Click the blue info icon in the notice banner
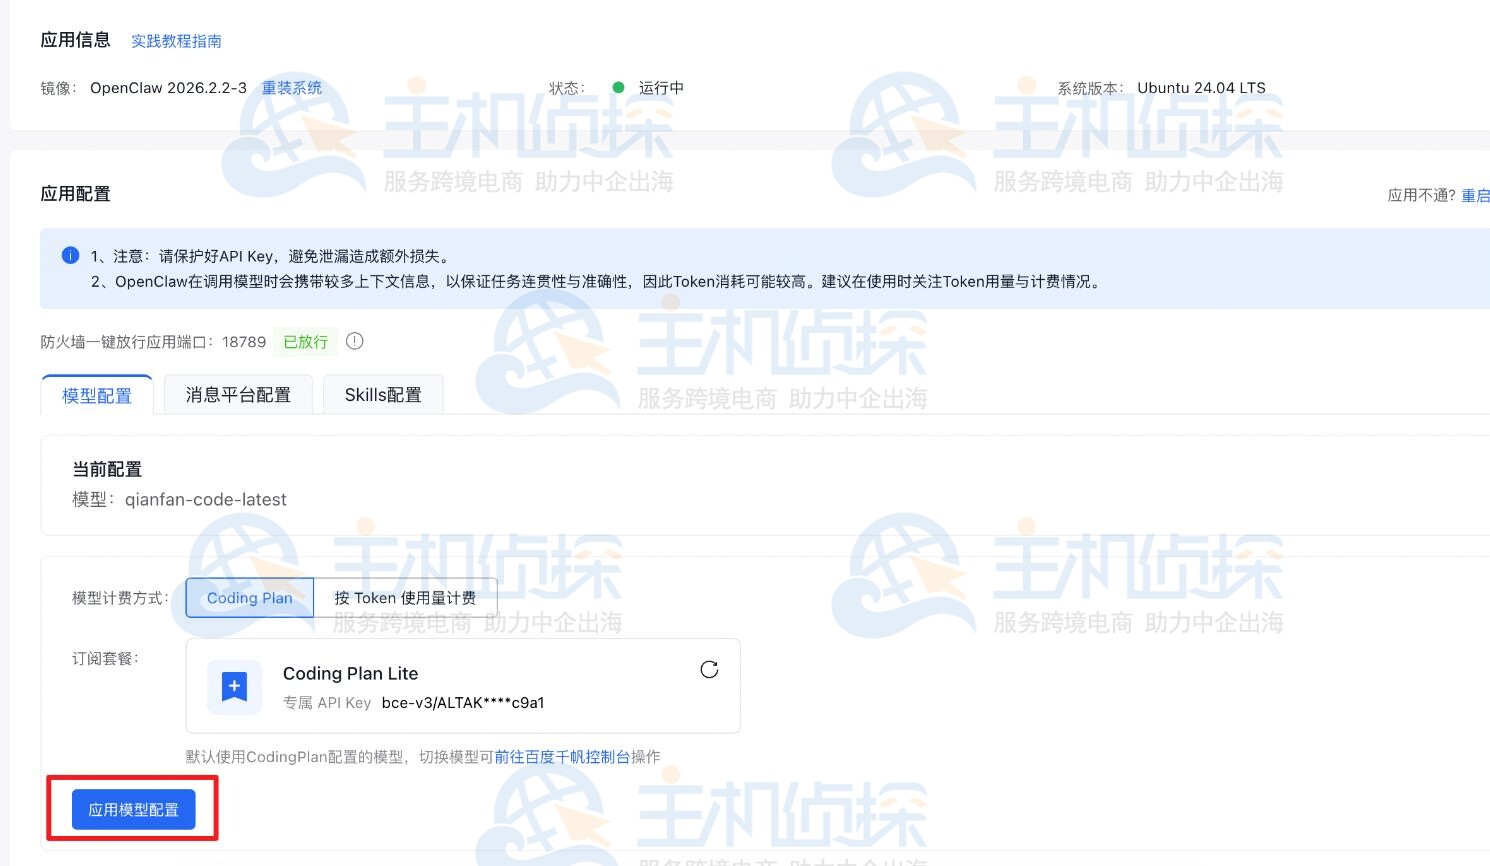Screen dimensions: 1490x866 70,256
